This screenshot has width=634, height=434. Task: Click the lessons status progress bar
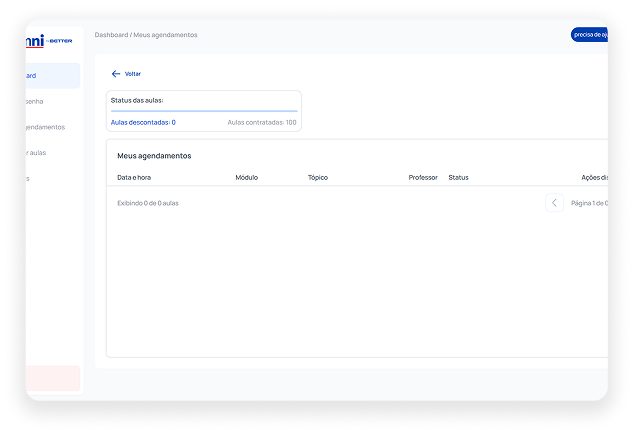click(203, 110)
